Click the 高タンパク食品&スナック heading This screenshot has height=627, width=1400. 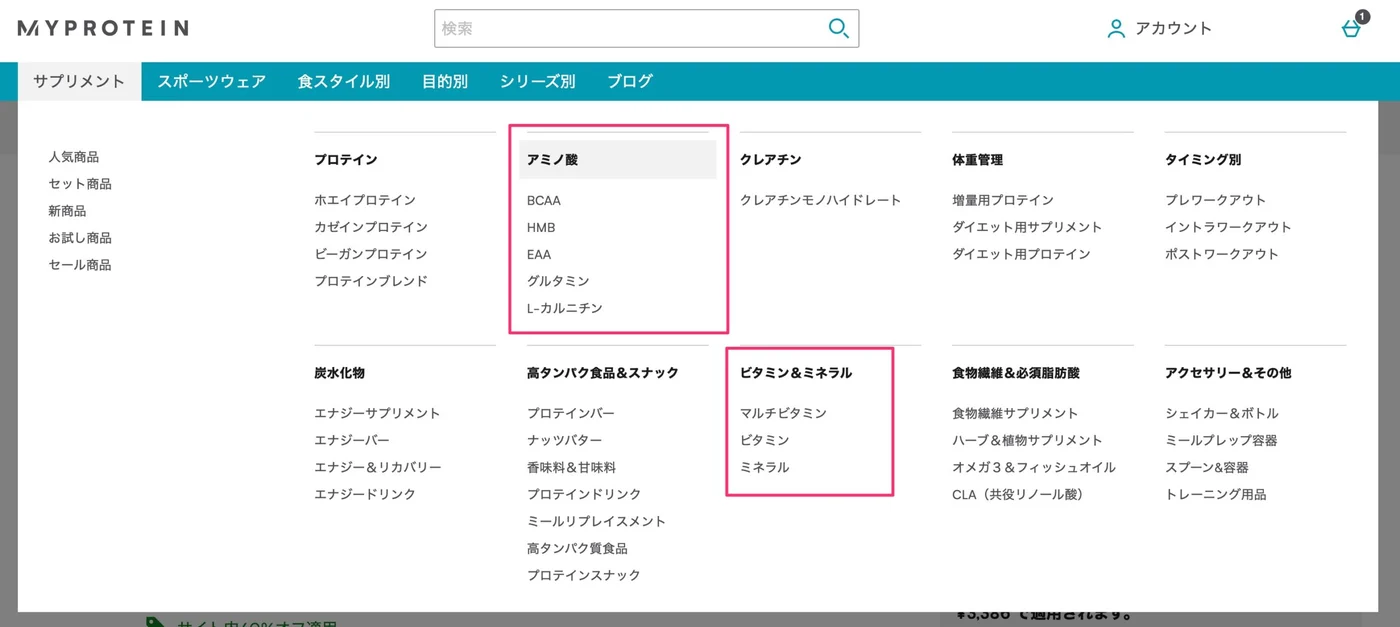tap(603, 373)
